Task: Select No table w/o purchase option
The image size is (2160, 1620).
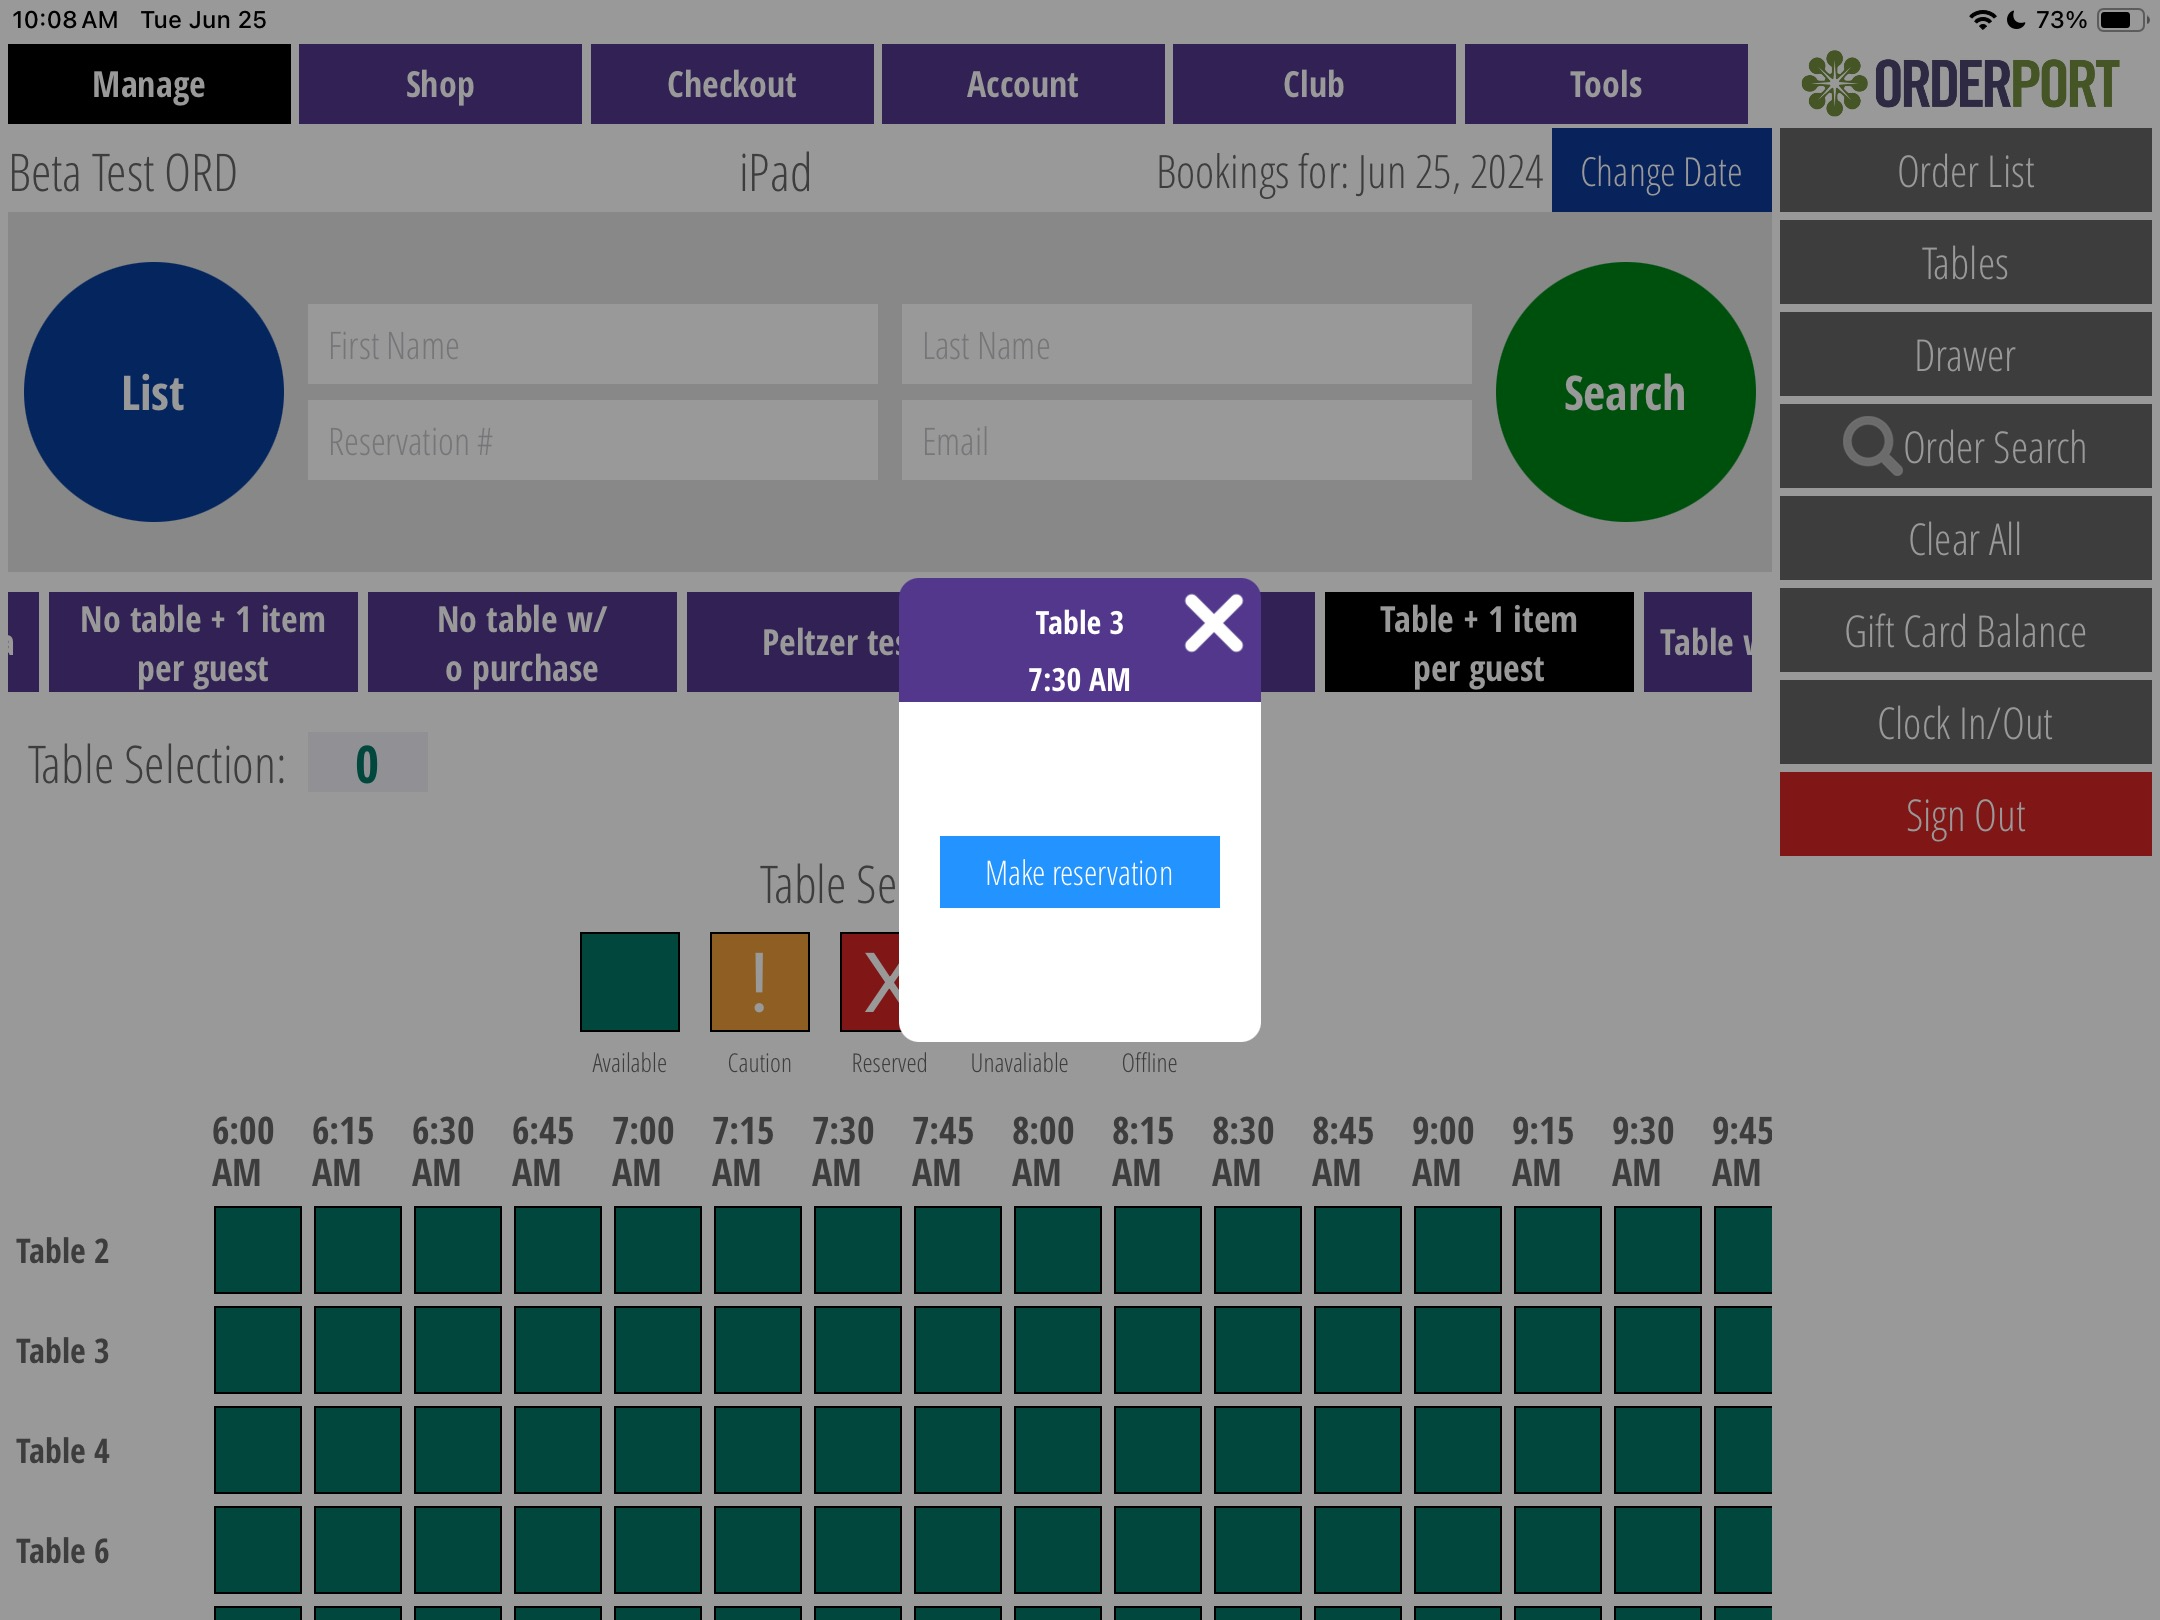Action: pos(521,643)
